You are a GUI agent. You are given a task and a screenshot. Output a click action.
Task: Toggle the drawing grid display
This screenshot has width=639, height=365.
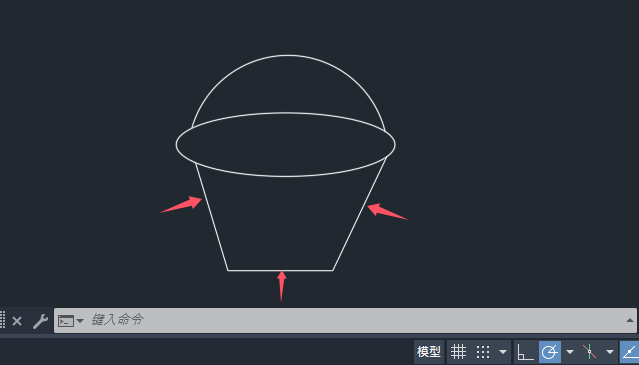point(458,351)
